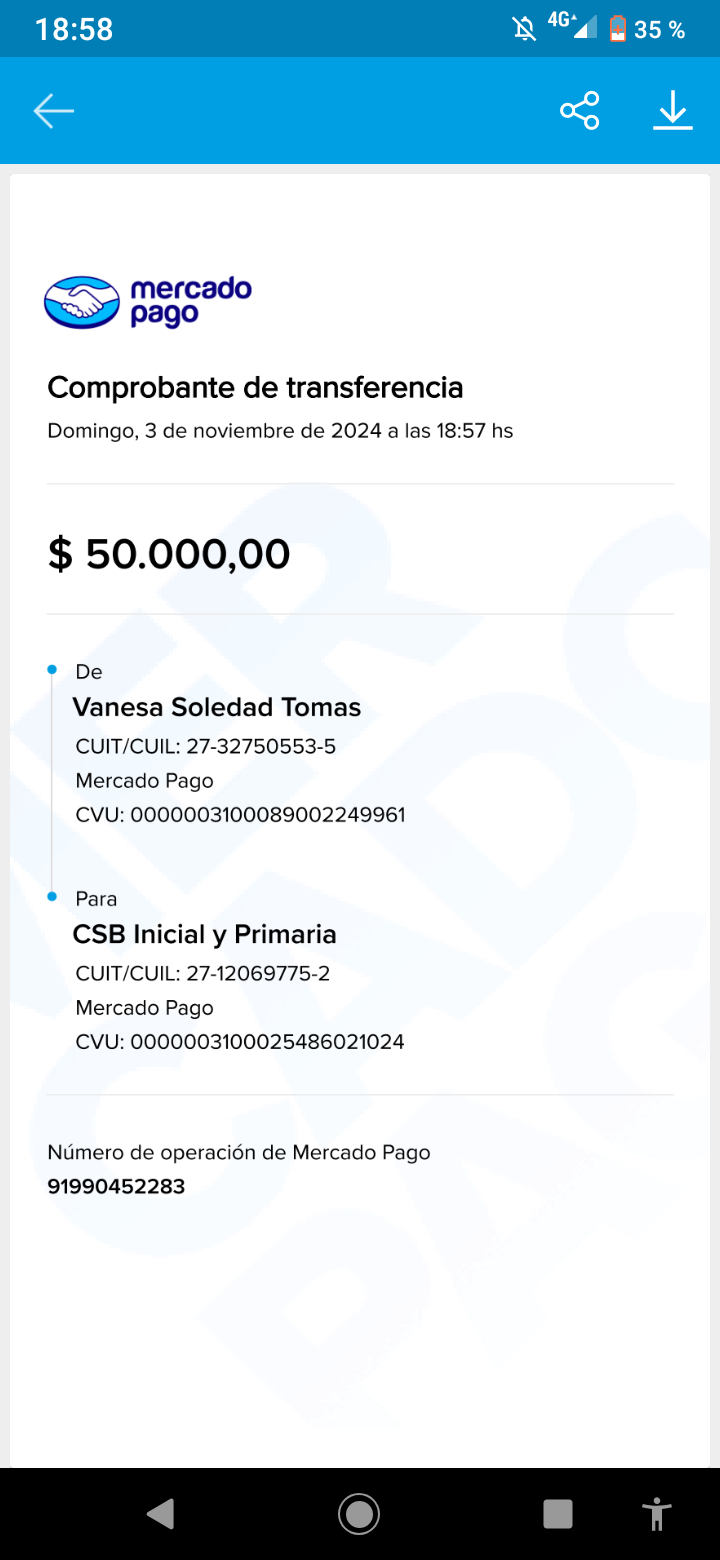Tap the $ 50.000,00 amount
Viewport: 720px width, 1560px height.
pyautogui.click(x=169, y=554)
